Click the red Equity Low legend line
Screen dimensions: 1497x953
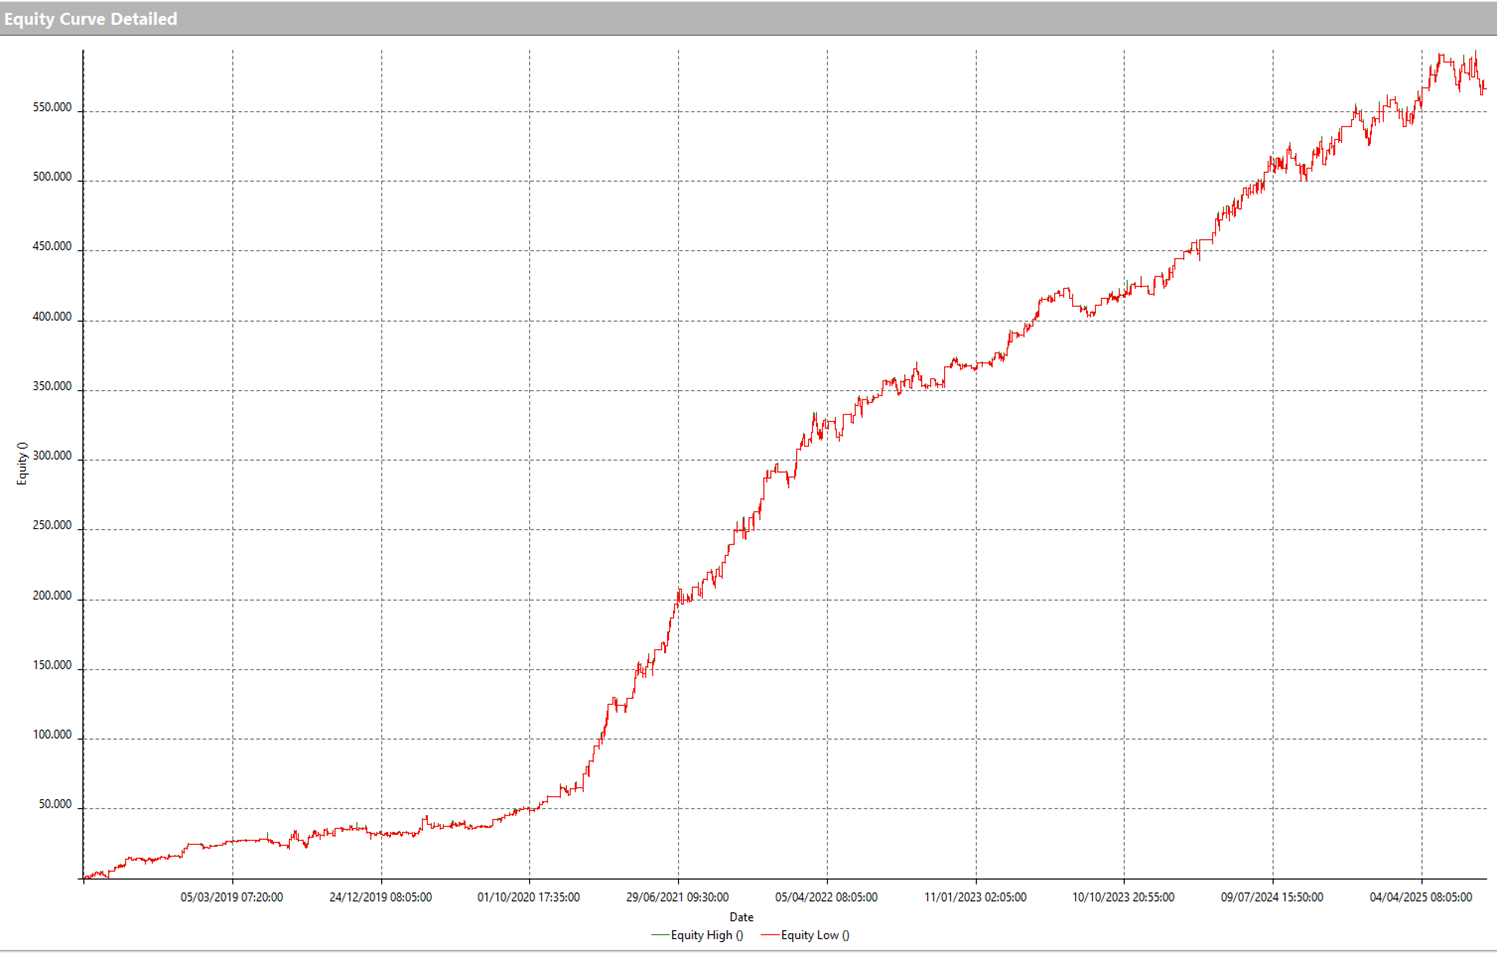pyautogui.click(x=769, y=935)
